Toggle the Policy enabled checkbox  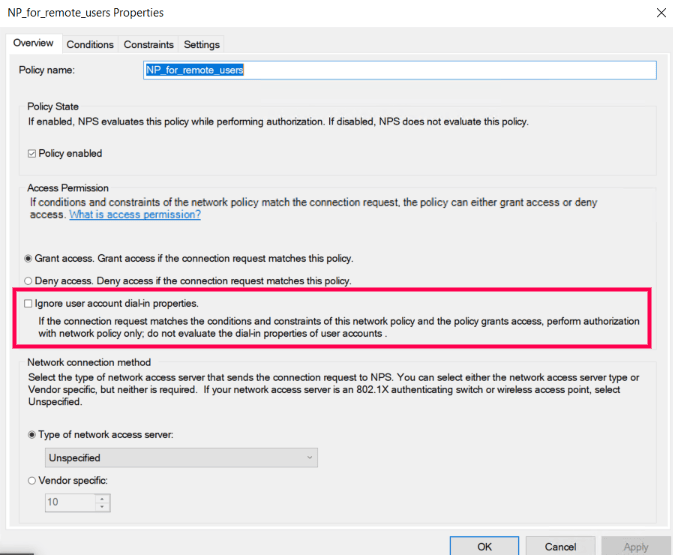30,154
